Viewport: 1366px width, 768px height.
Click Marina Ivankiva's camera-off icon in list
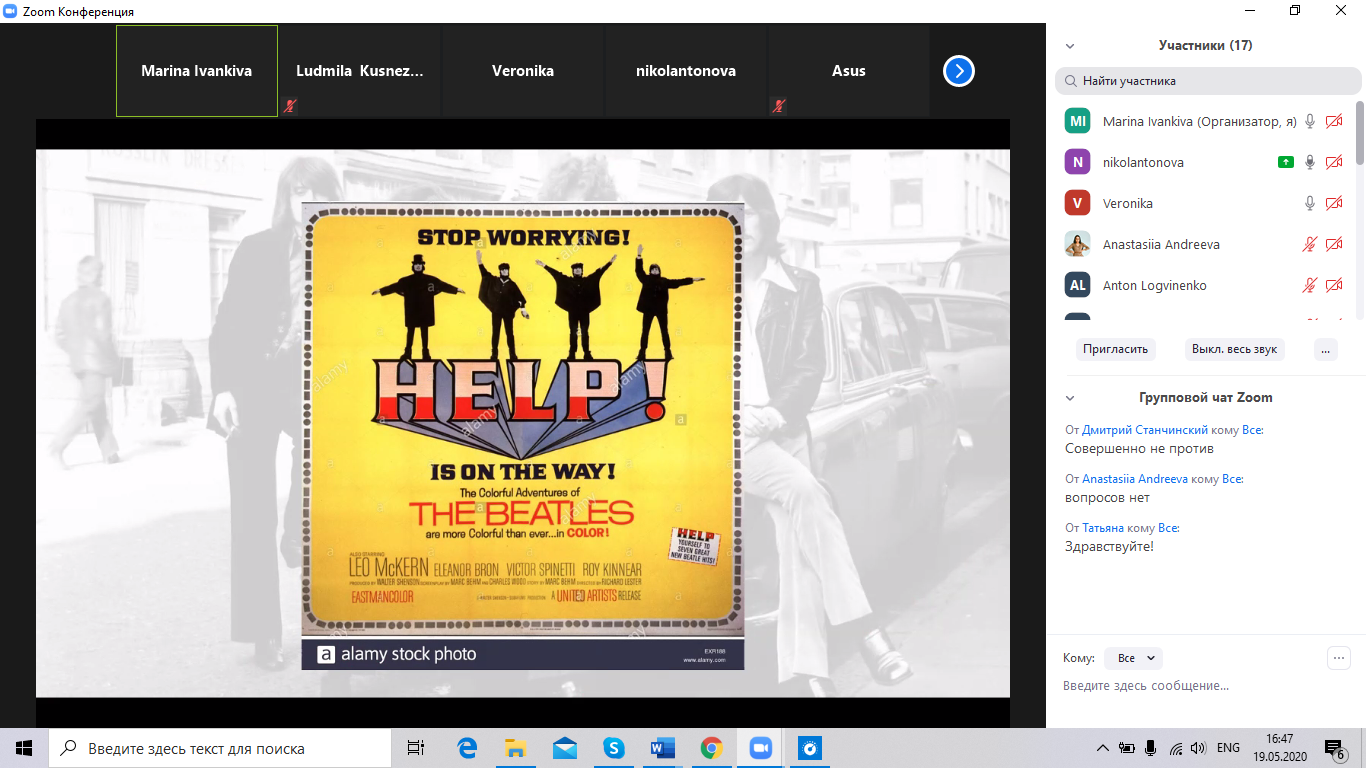click(1334, 121)
